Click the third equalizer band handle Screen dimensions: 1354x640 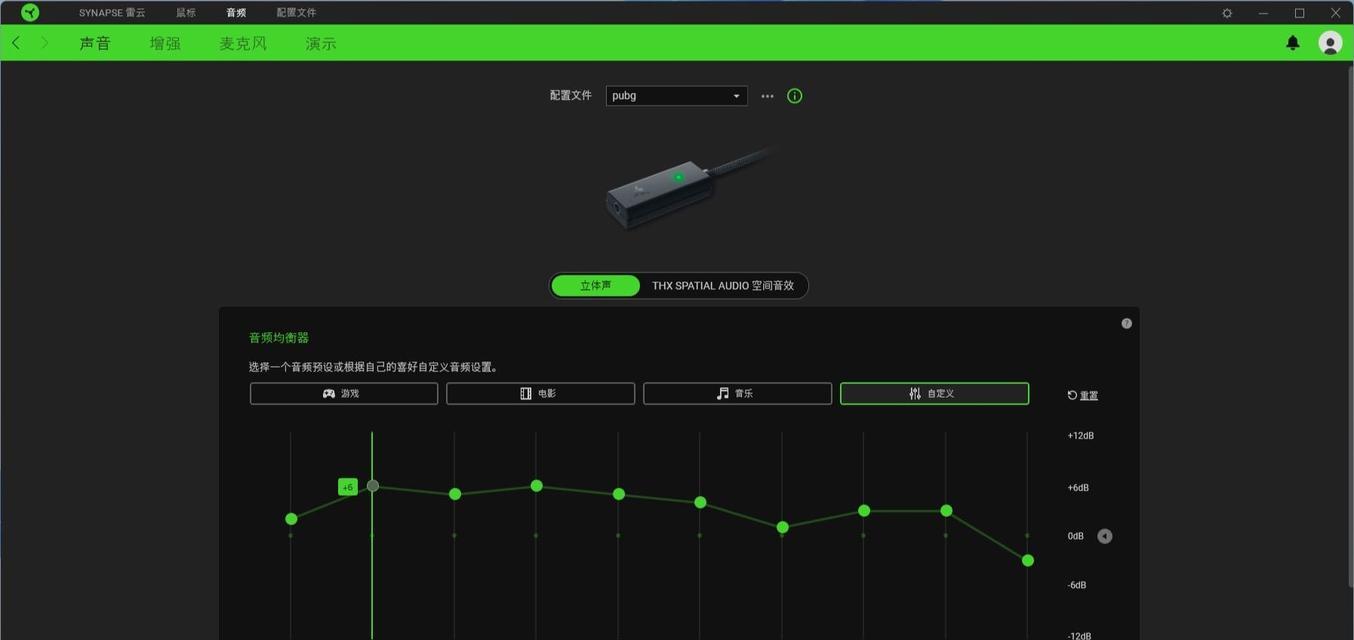455,494
